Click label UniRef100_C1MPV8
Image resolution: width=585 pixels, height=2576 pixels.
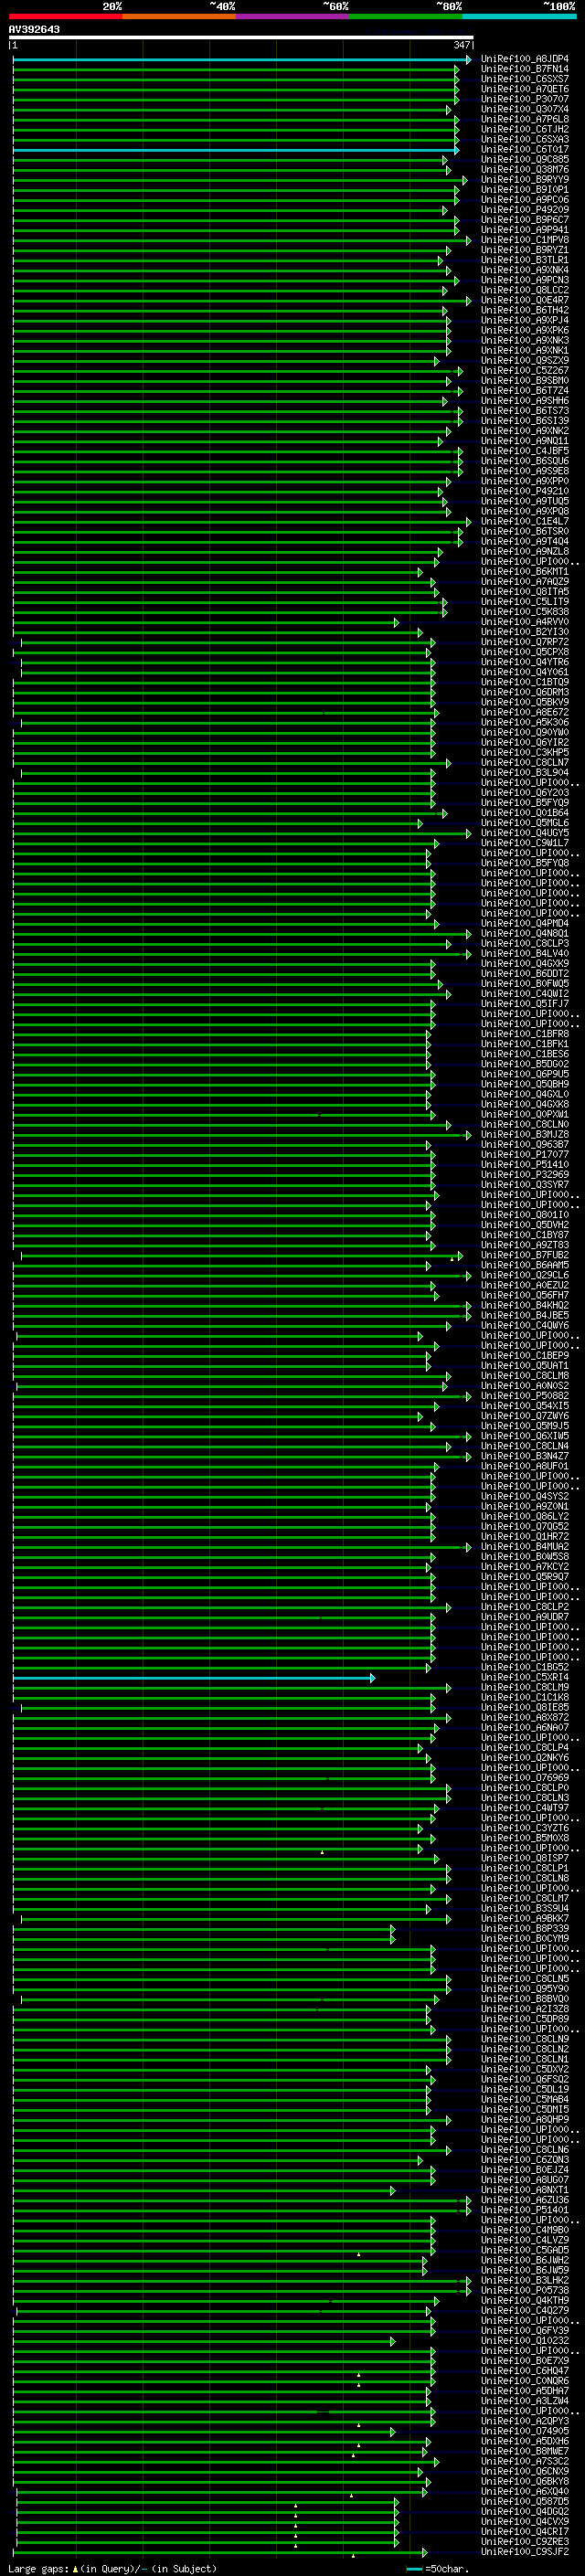pyautogui.click(x=524, y=240)
